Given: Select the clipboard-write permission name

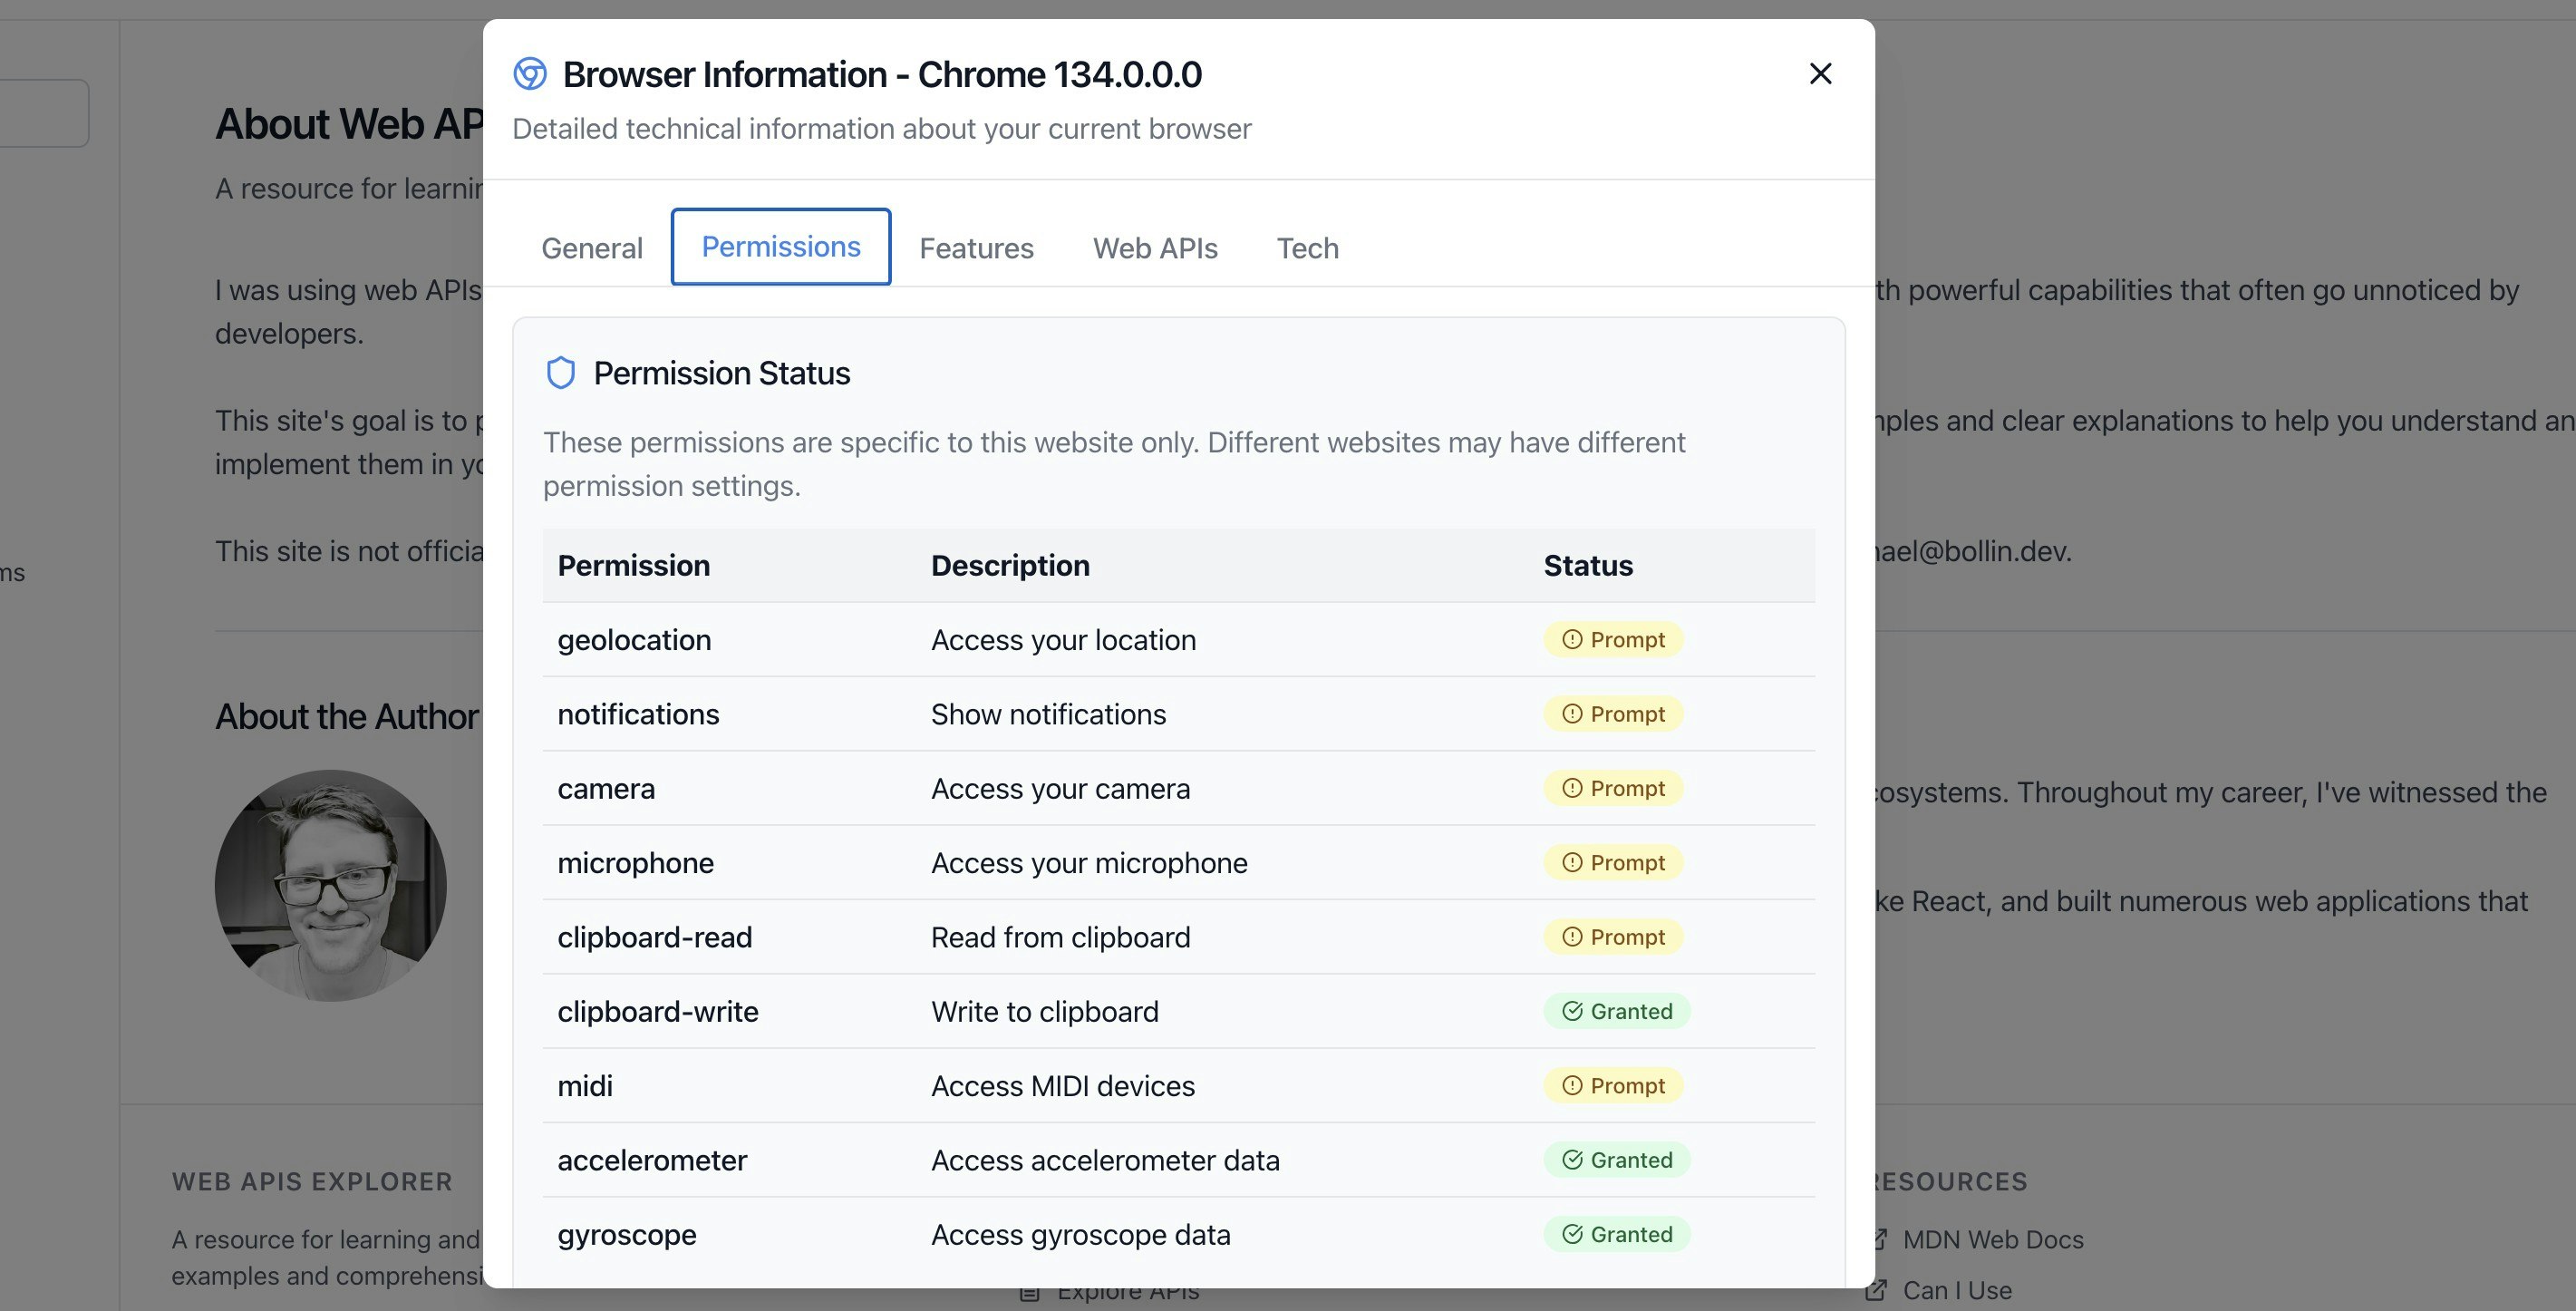Looking at the screenshot, I should (658, 1011).
